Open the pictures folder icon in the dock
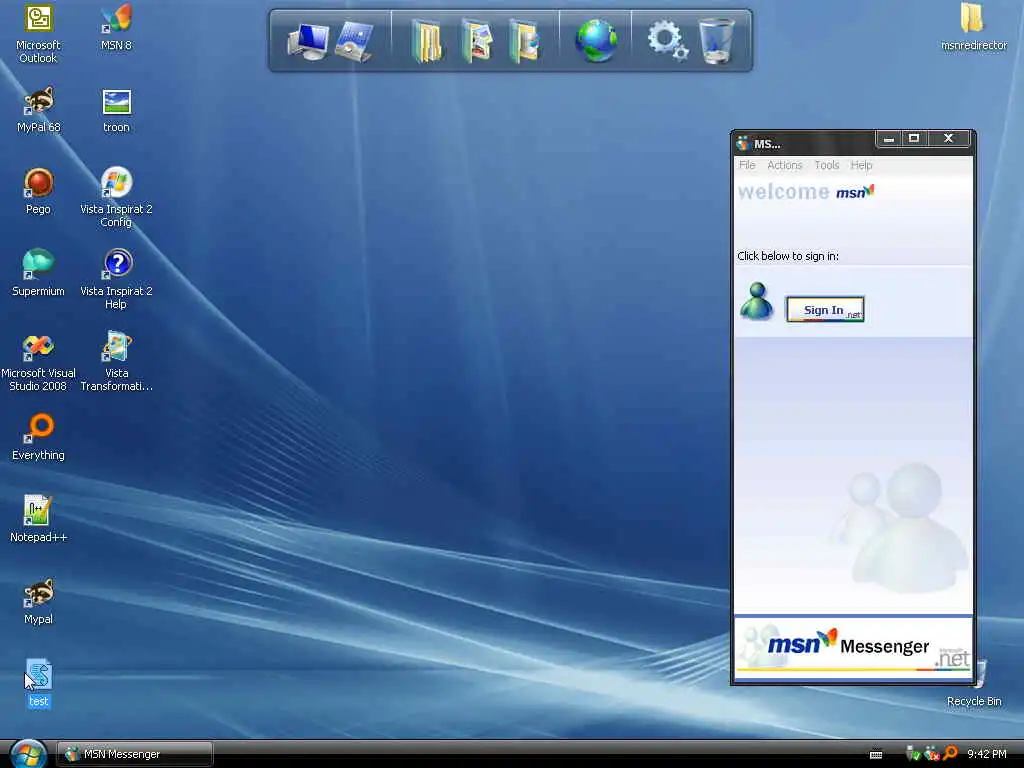This screenshot has width=1024, height=768. point(476,41)
